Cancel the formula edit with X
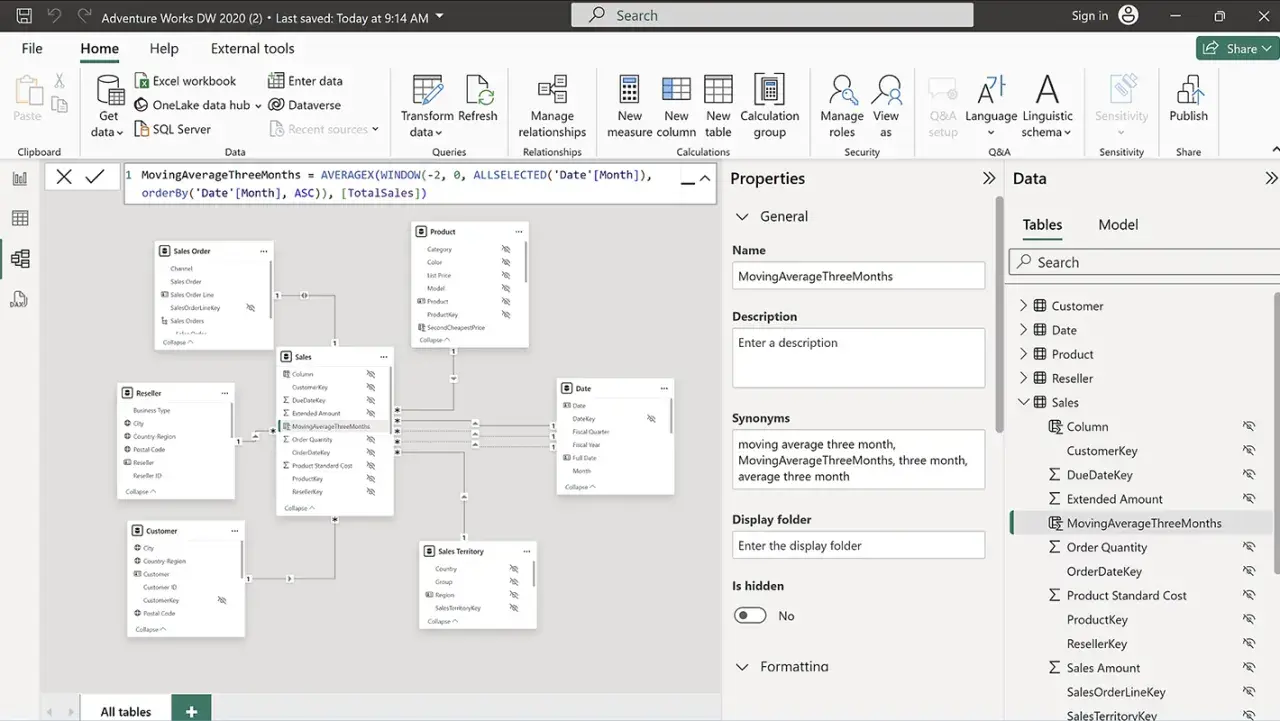 point(64,177)
